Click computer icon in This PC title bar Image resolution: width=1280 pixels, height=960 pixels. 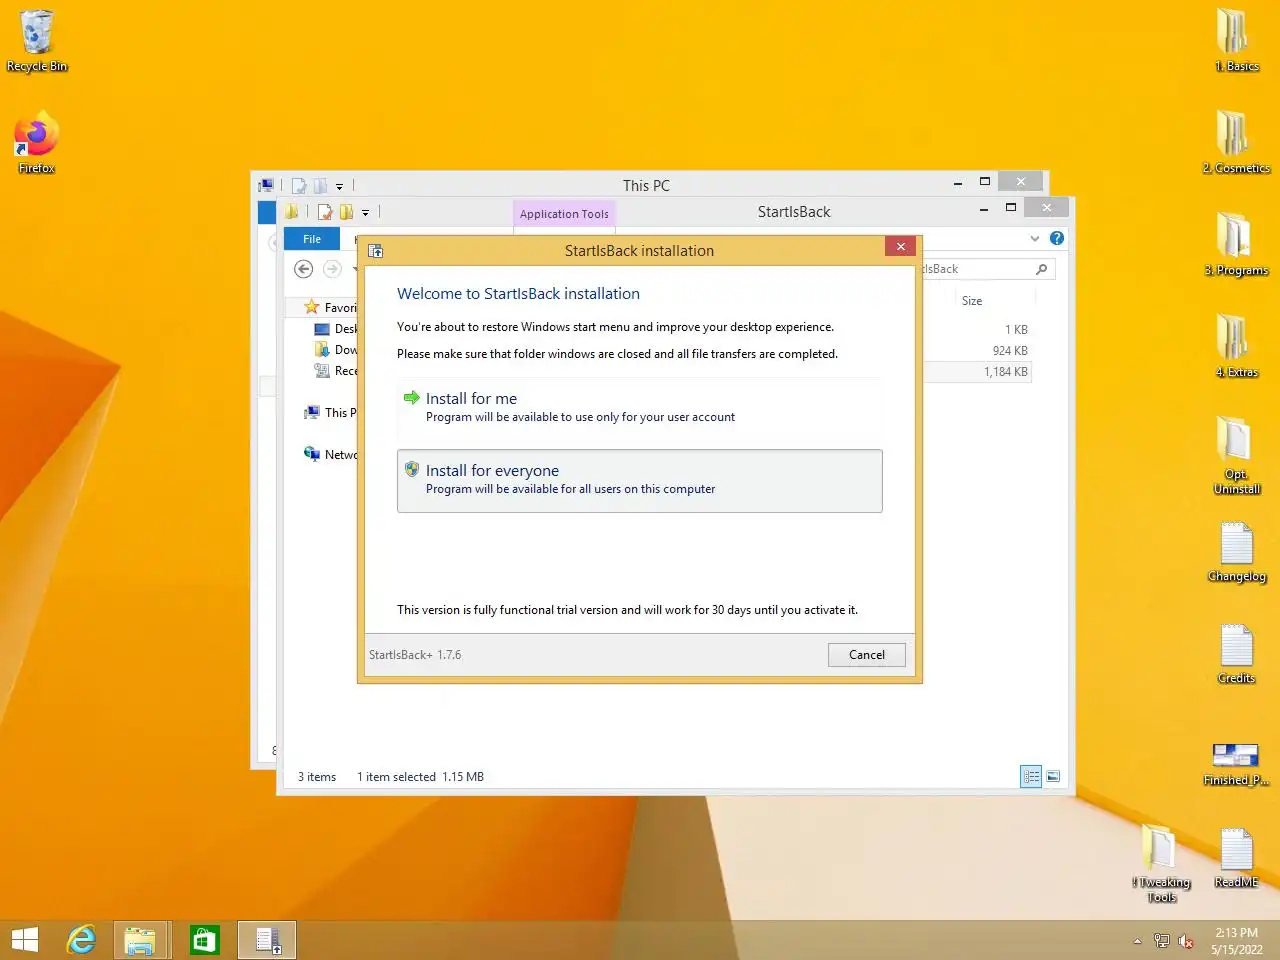[266, 185]
